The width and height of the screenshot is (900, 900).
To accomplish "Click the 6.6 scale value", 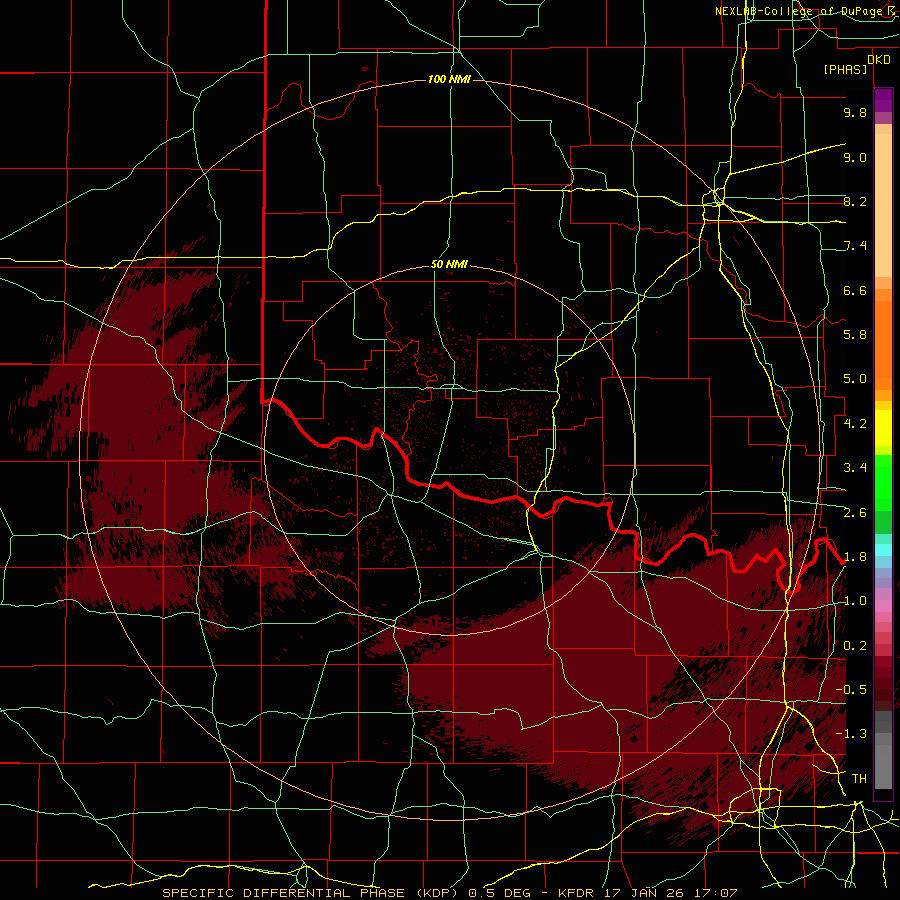I will click(855, 290).
